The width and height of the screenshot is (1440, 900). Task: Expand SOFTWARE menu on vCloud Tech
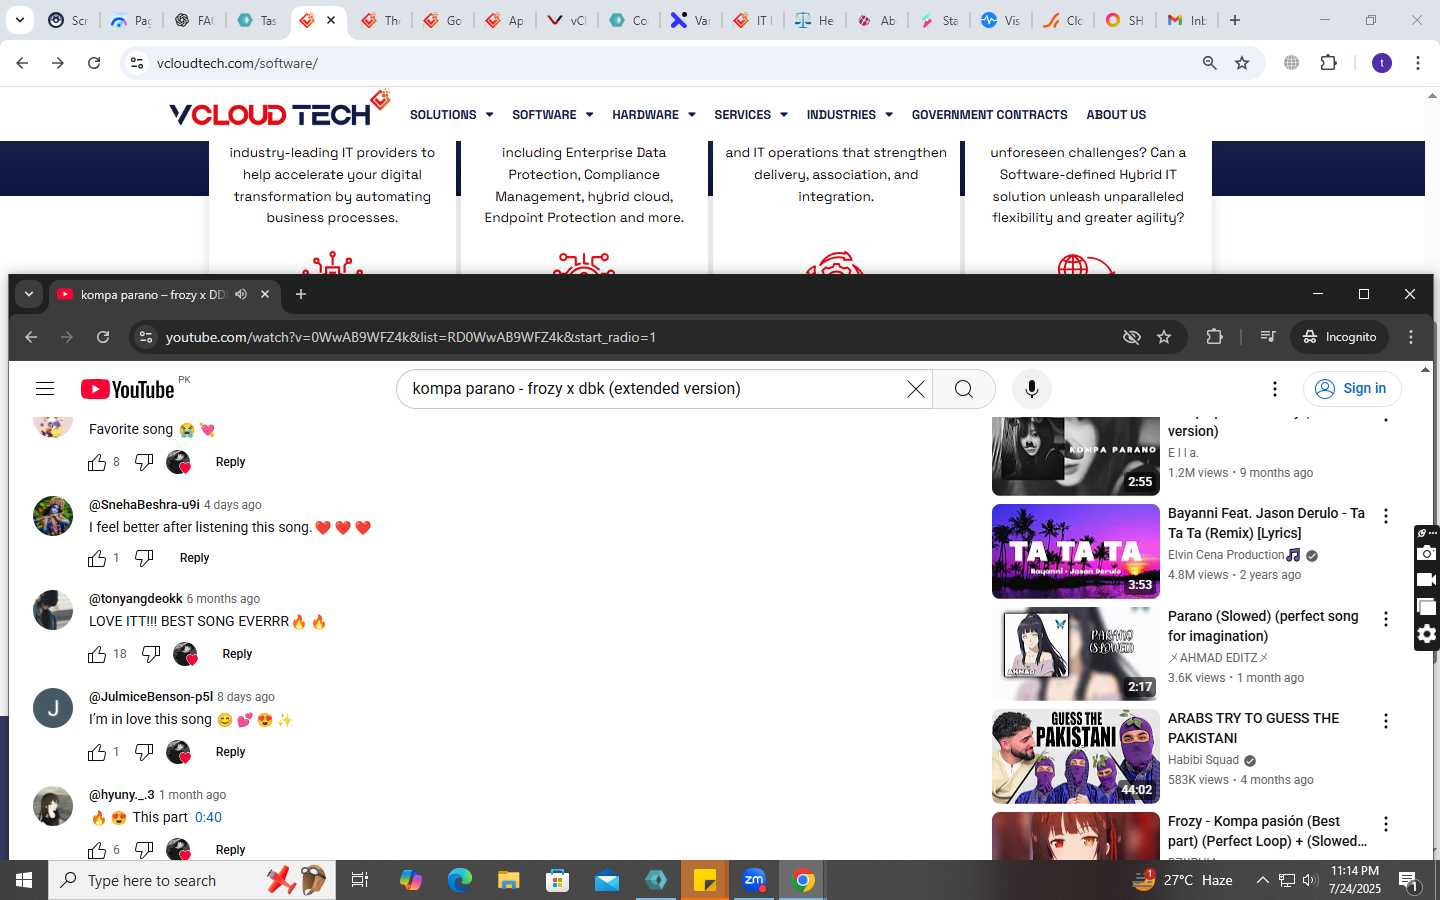pyautogui.click(x=552, y=115)
